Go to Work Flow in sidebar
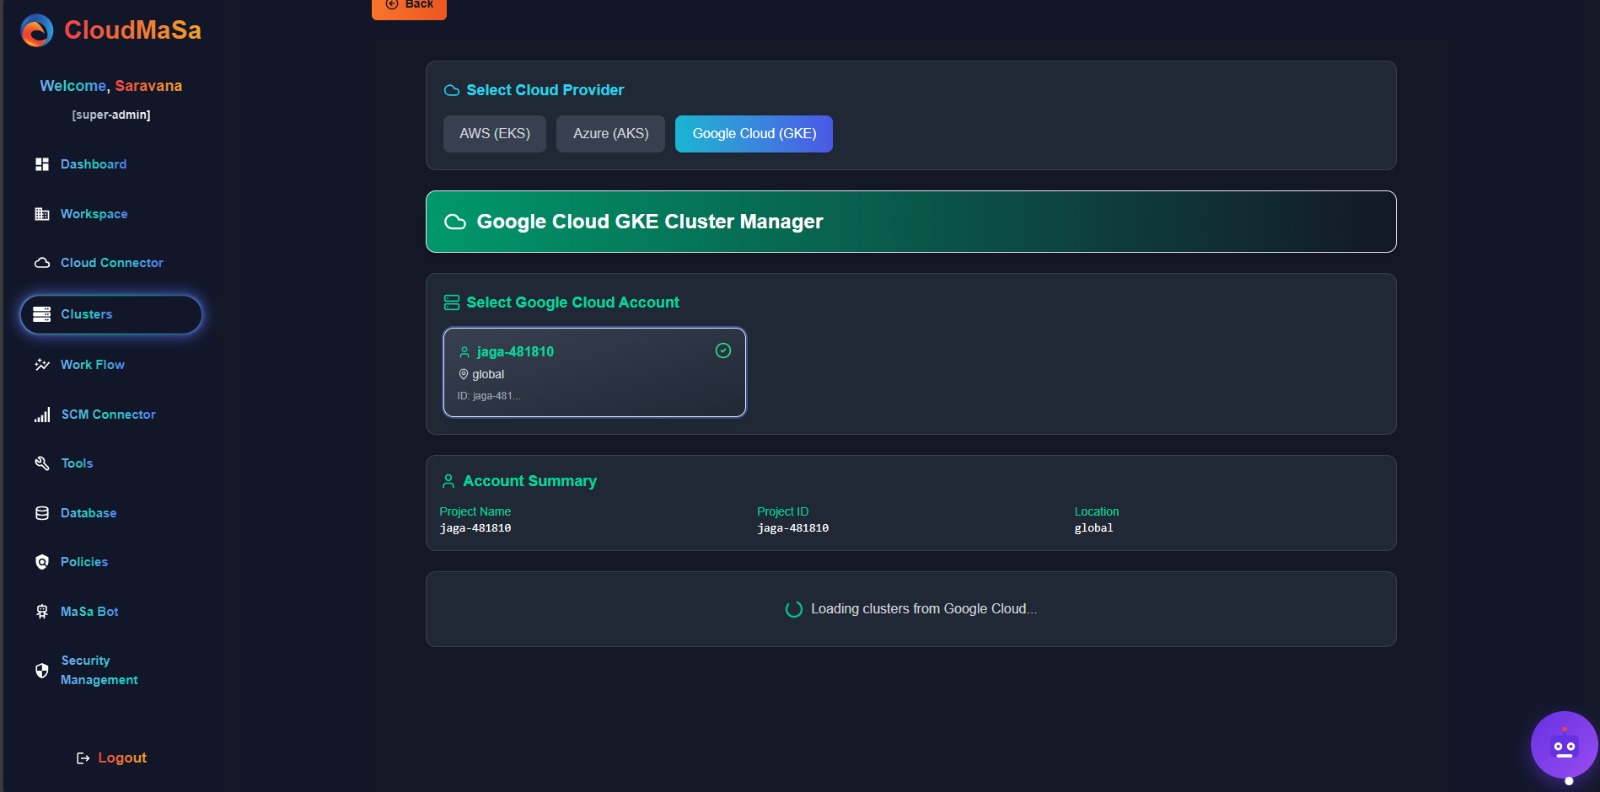The height and width of the screenshot is (792, 1600). pyautogui.click(x=92, y=365)
